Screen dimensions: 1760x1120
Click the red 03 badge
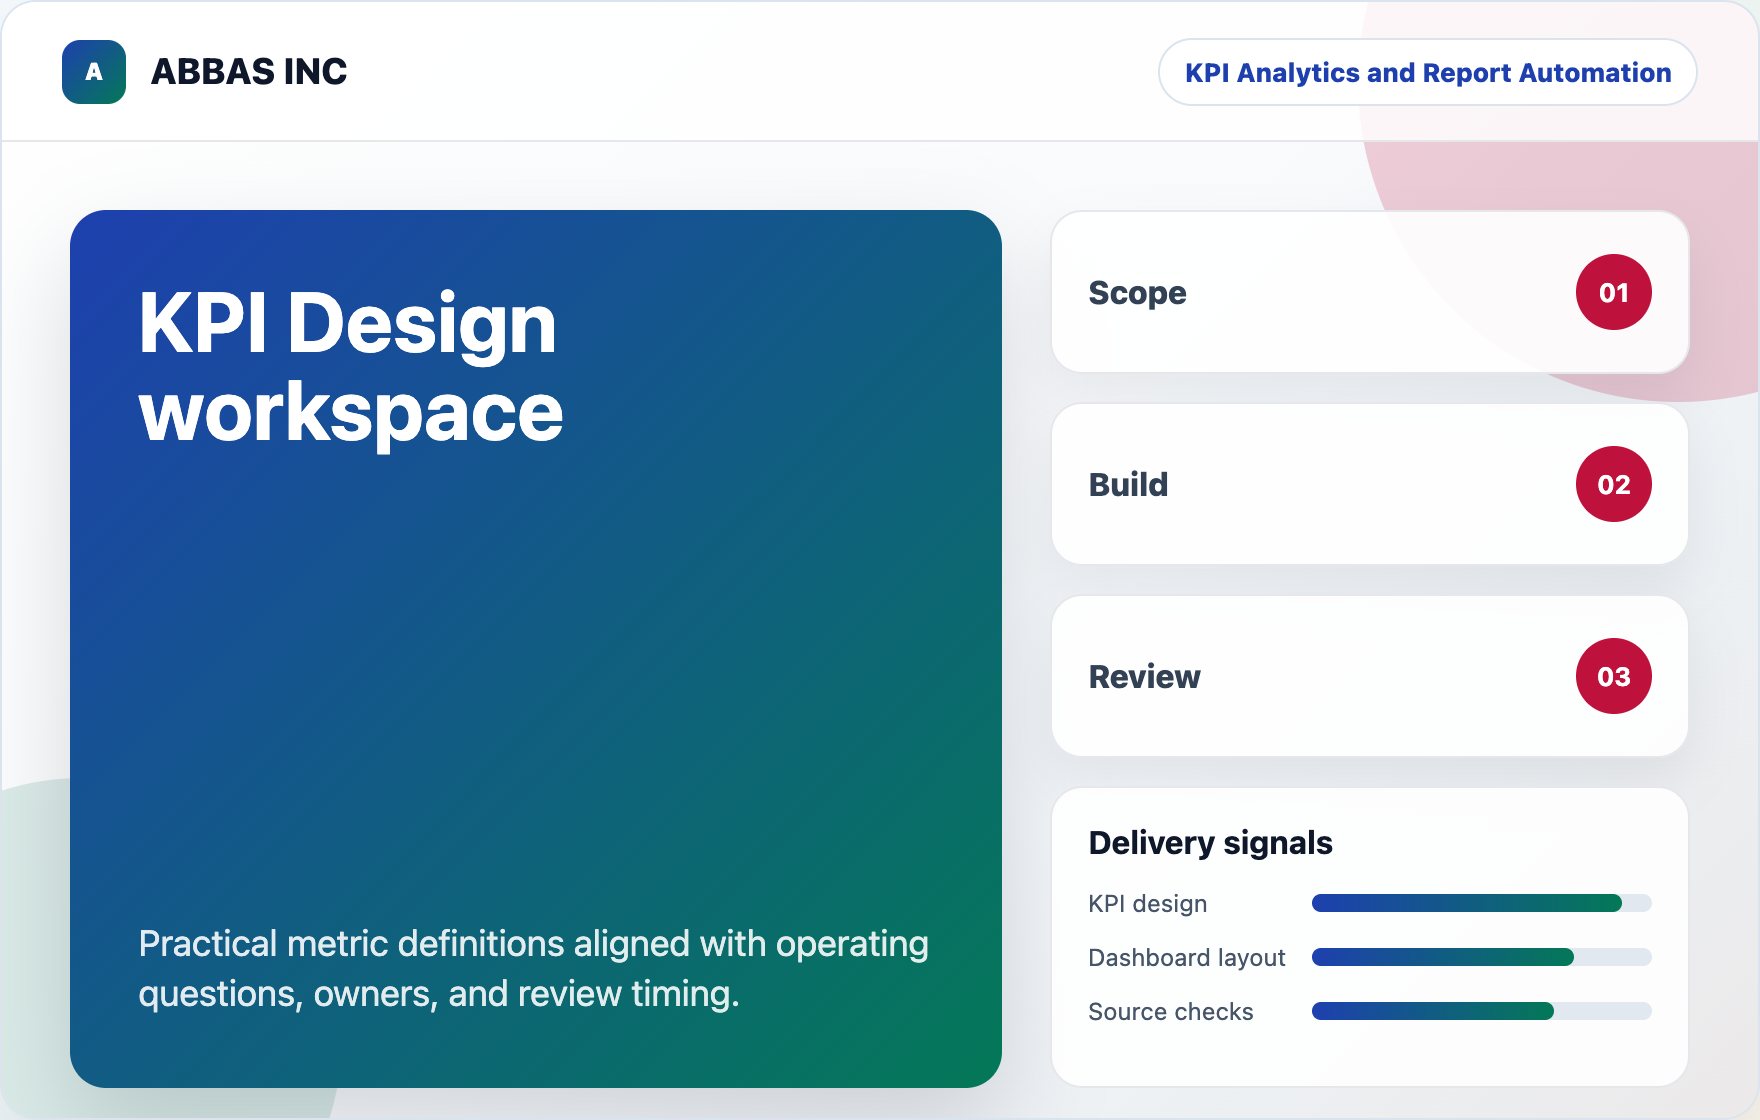[x=1613, y=676]
